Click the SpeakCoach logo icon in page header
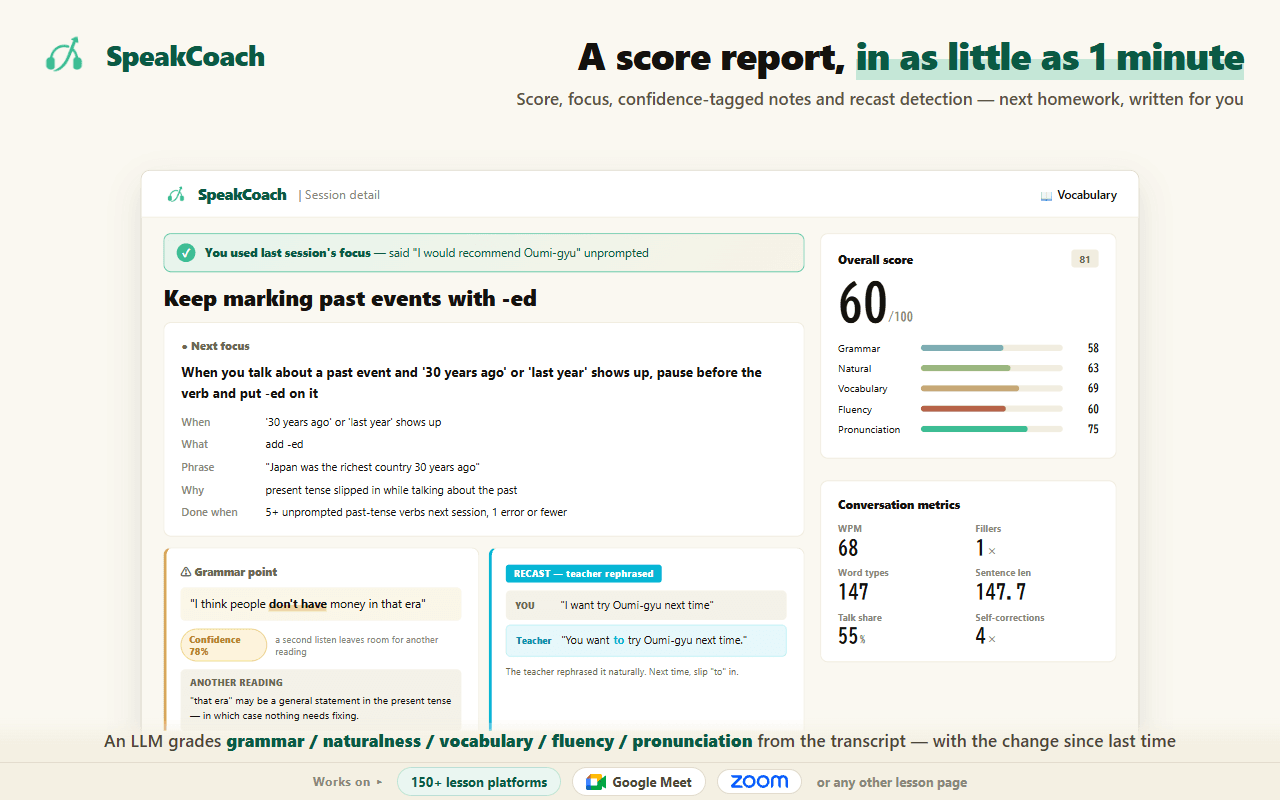The width and height of the screenshot is (1280, 800). click(64, 55)
